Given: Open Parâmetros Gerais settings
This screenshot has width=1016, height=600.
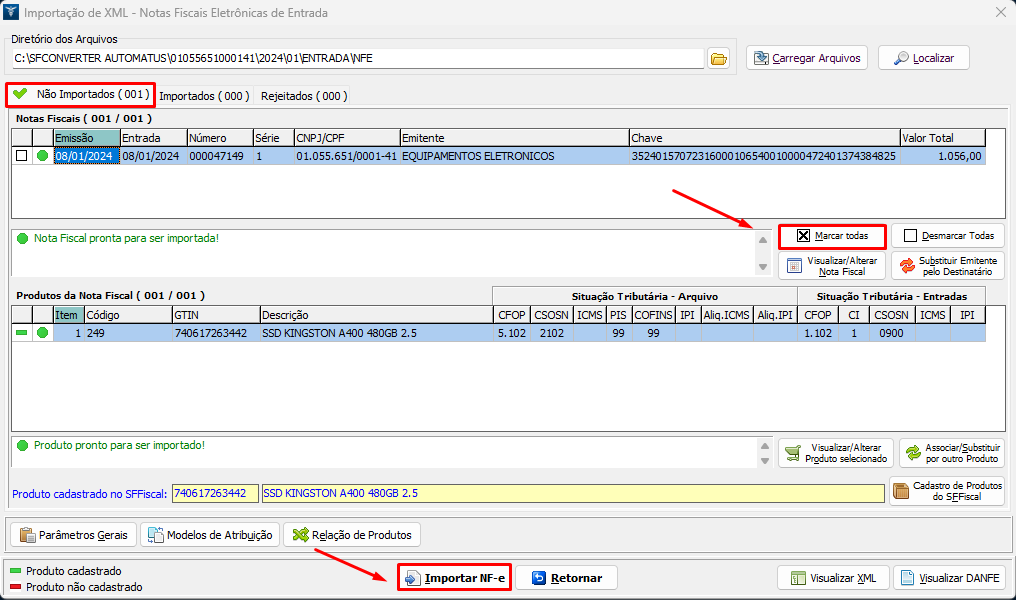Looking at the screenshot, I should 73,535.
